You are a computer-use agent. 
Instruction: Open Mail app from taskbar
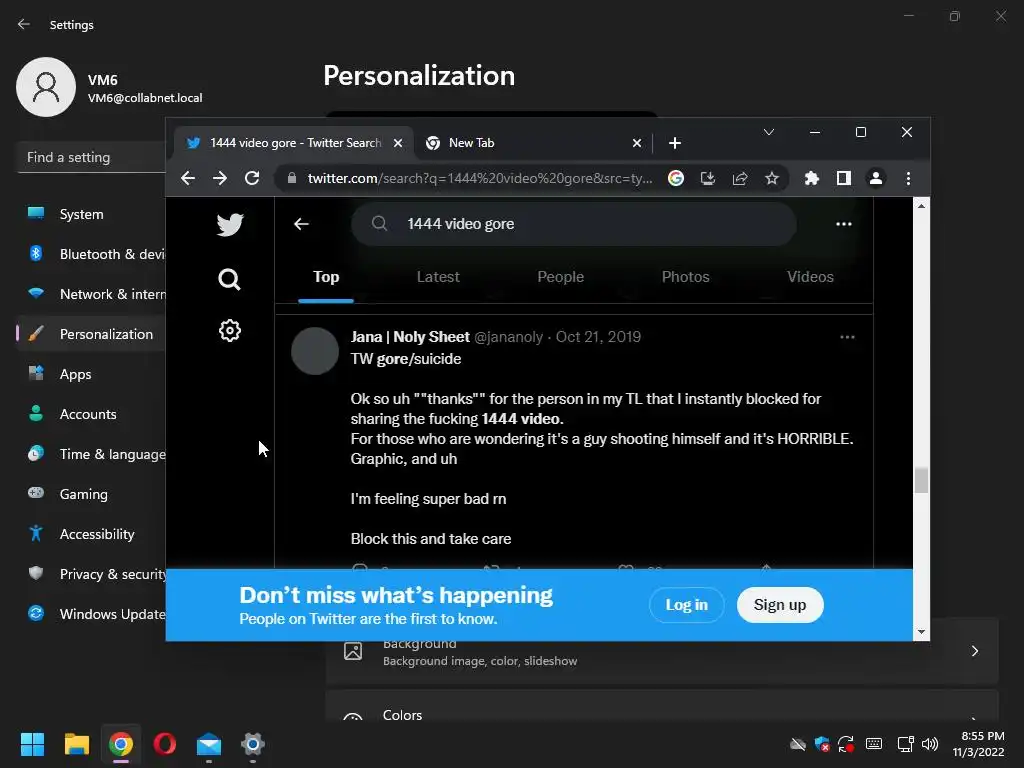pyautogui.click(x=209, y=744)
